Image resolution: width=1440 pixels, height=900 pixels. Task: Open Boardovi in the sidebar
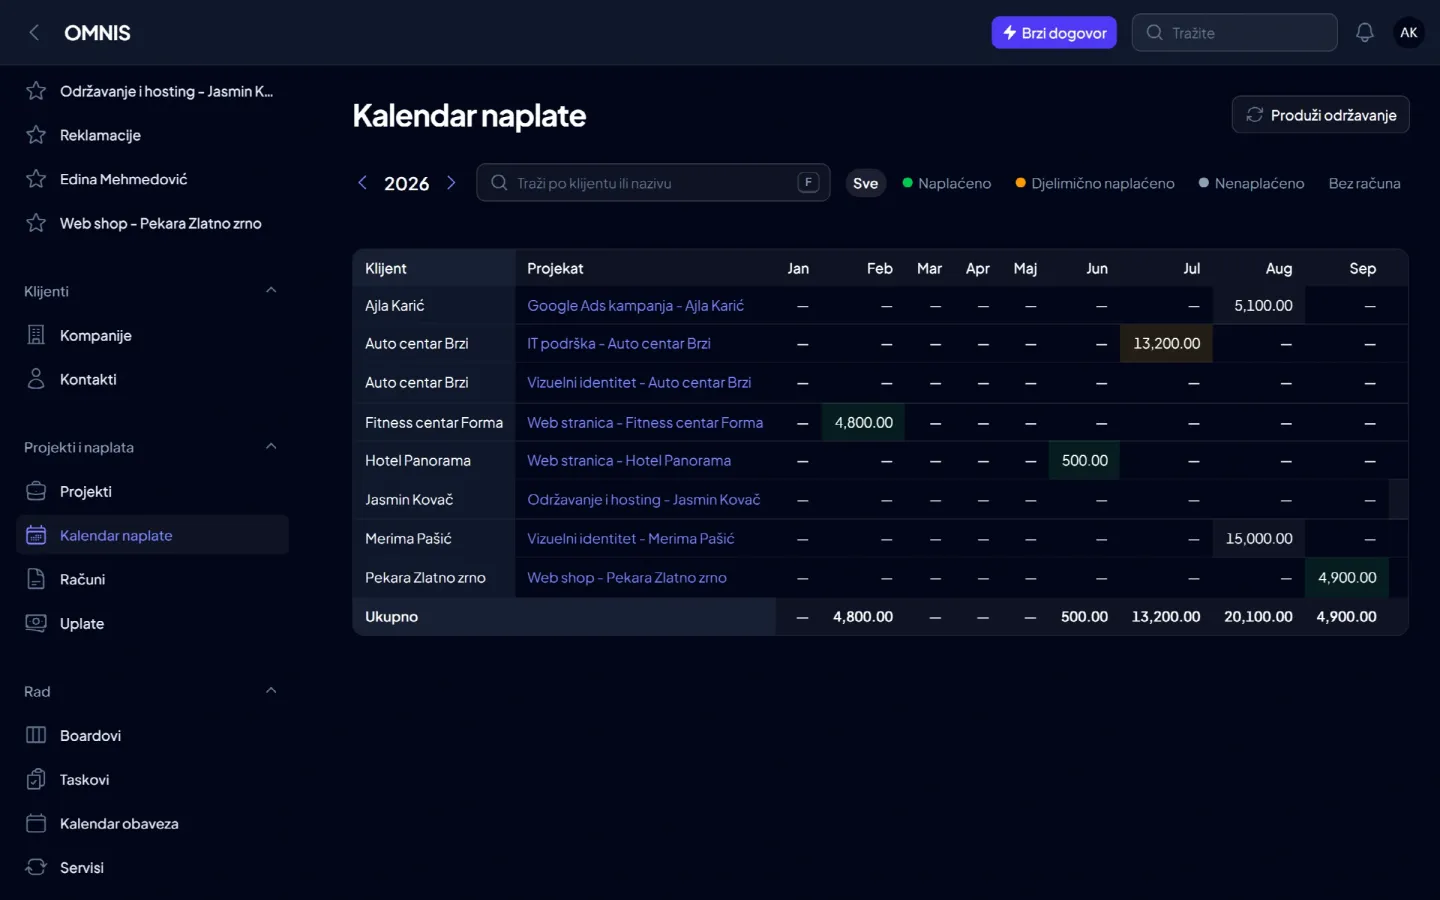coord(152,735)
